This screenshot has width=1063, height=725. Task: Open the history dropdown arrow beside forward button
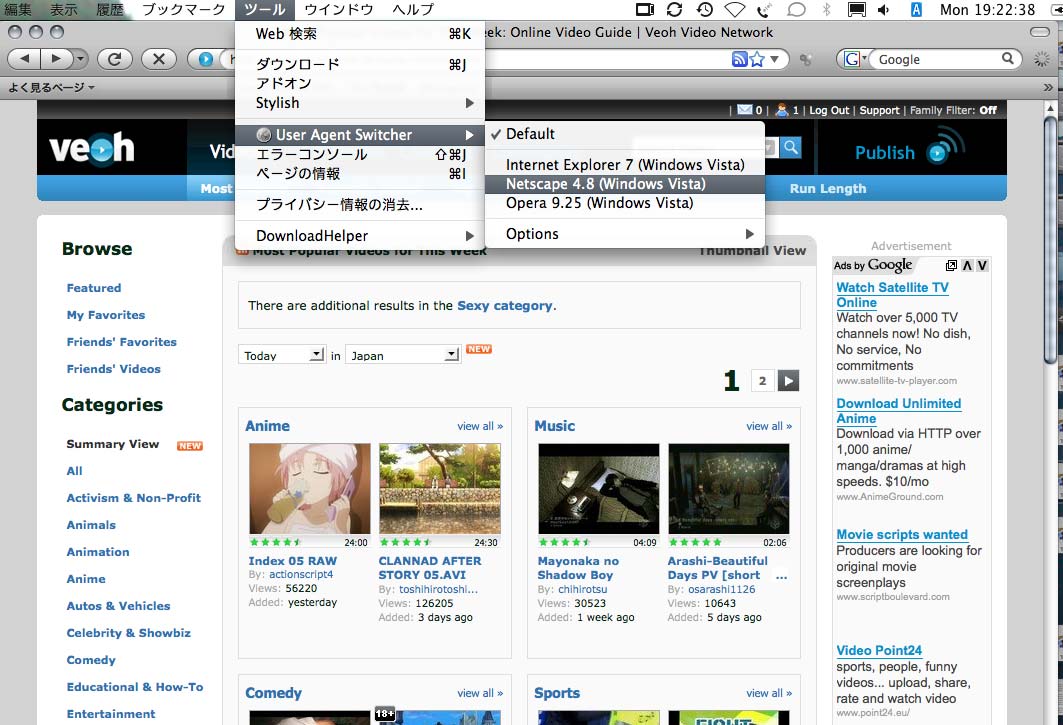81,59
